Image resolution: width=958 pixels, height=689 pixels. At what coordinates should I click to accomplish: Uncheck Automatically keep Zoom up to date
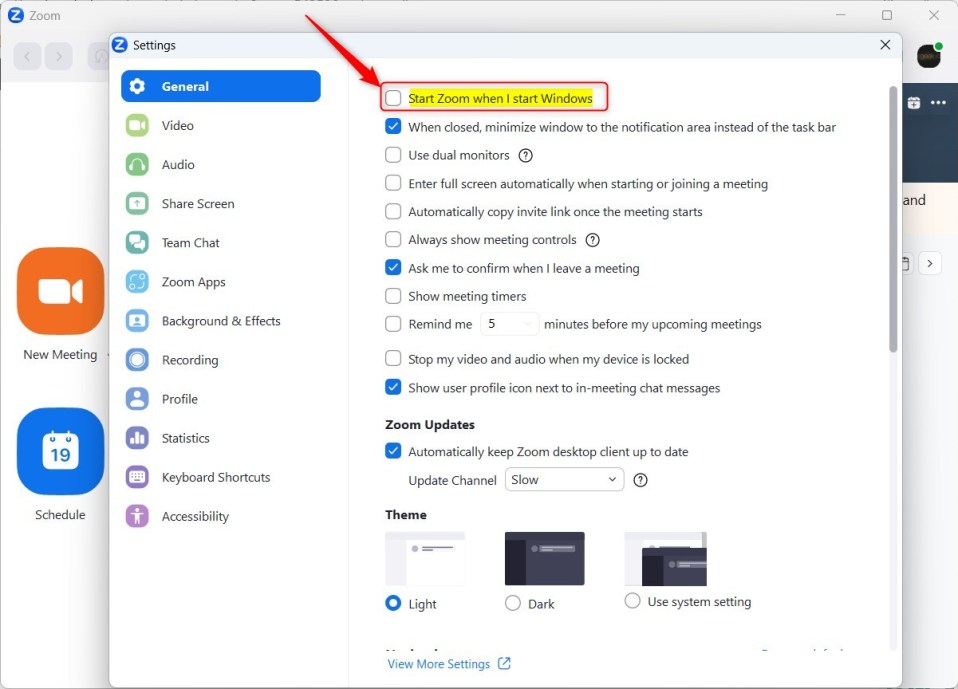[x=393, y=451]
